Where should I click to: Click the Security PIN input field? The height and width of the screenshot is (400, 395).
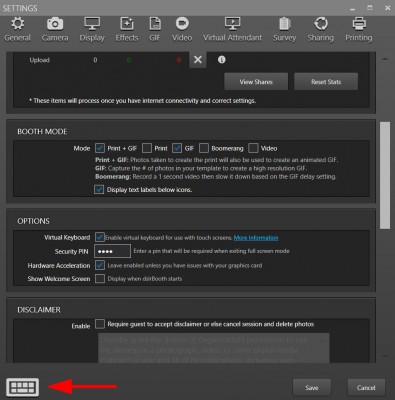(112, 251)
